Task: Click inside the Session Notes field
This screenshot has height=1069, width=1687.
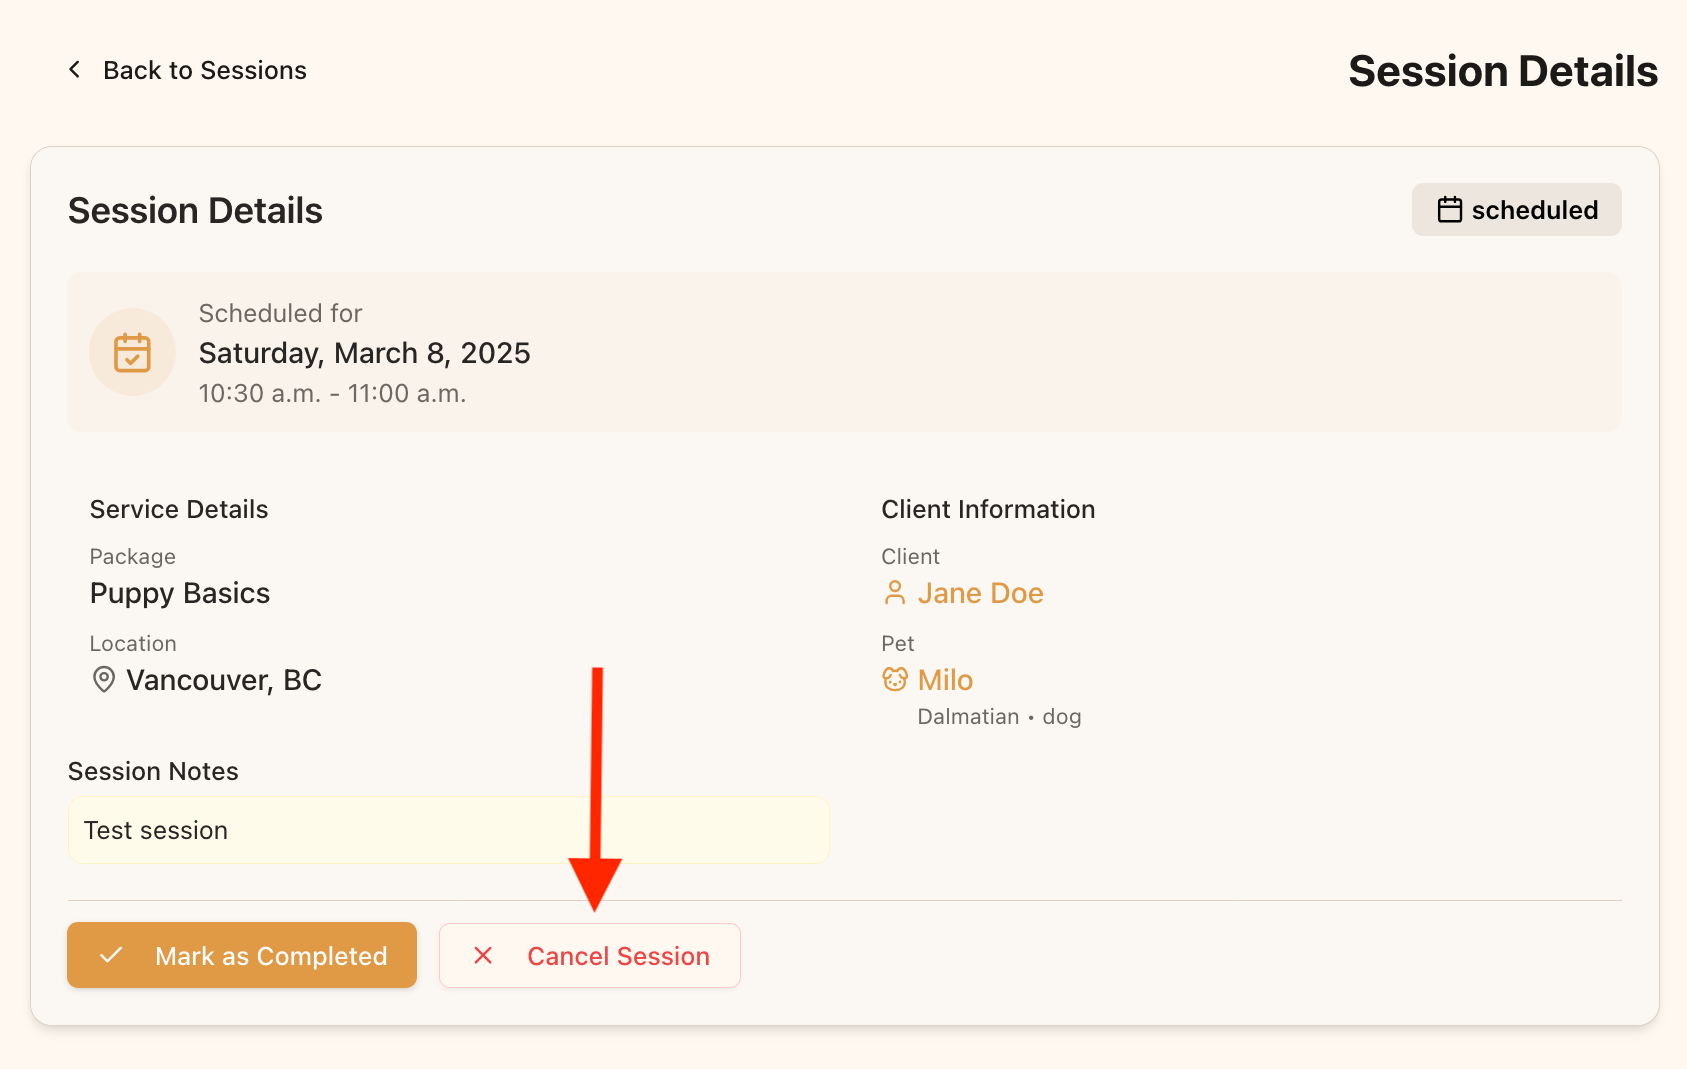Action: [x=448, y=829]
